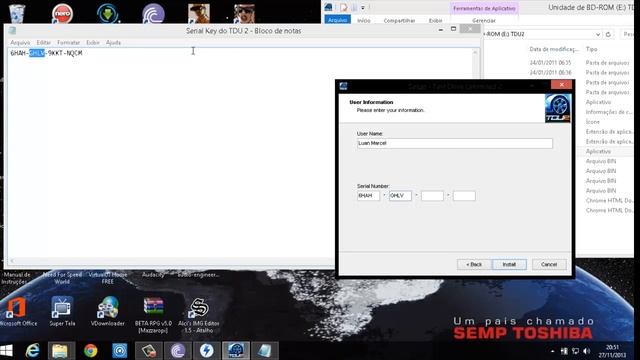Click the Explorer quick access properties icon
The width and height of the screenshot is (640, 360).
click(x=344, y=7)
